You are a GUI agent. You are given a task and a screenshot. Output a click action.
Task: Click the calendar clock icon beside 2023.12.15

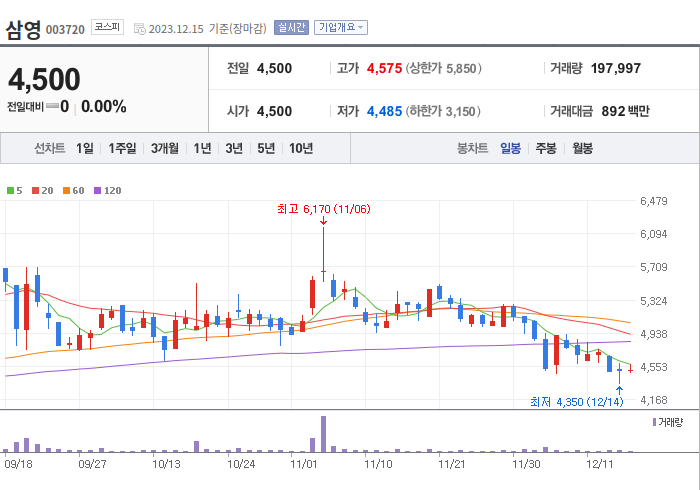[140, 29]
